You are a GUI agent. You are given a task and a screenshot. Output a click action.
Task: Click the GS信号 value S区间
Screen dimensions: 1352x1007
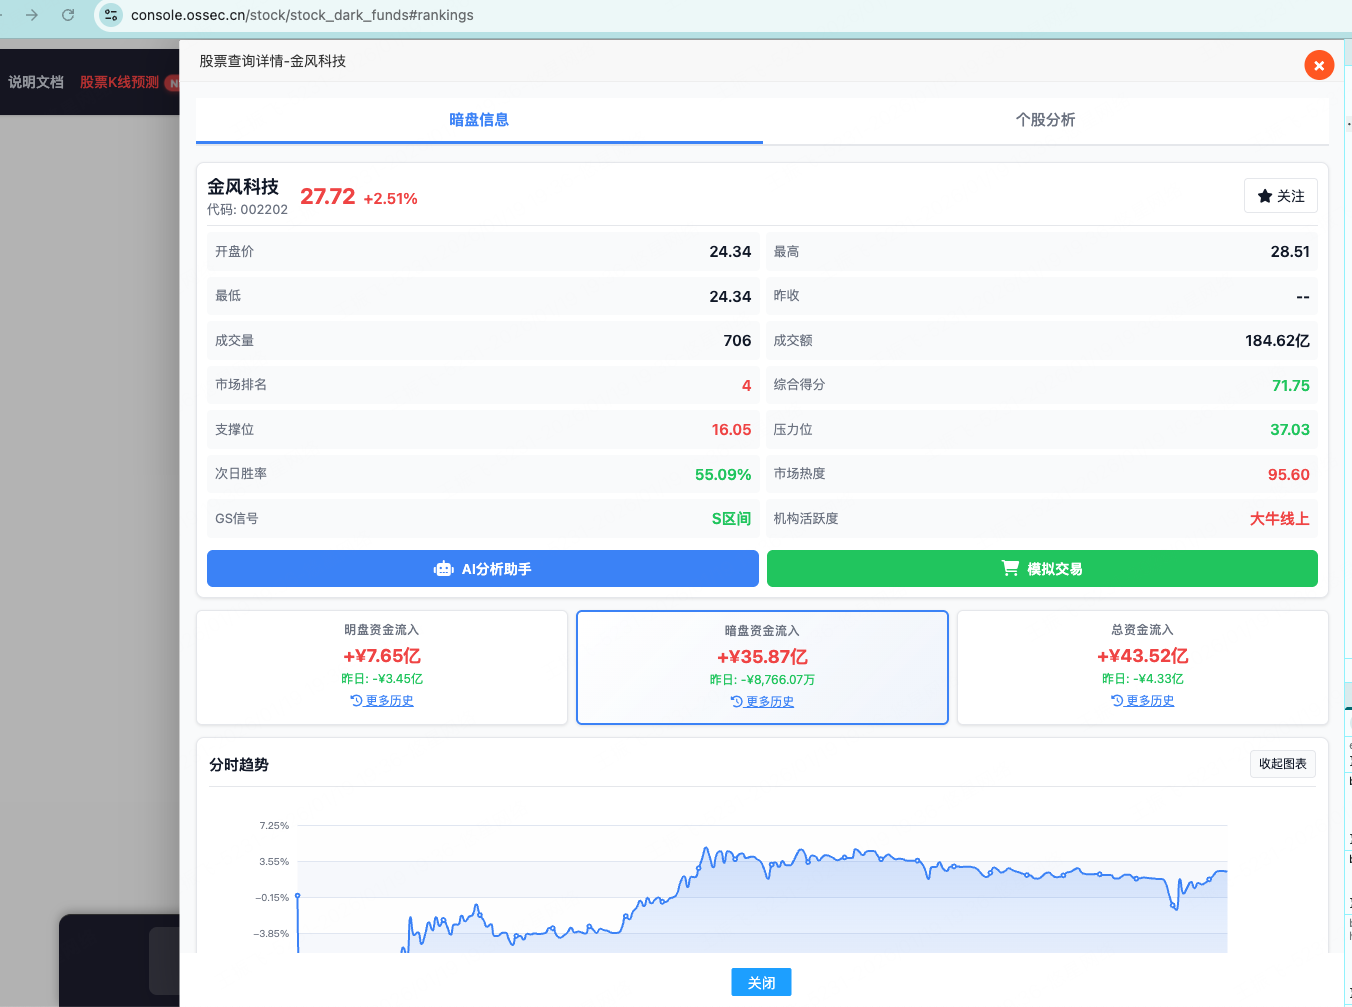click(731, 519)
